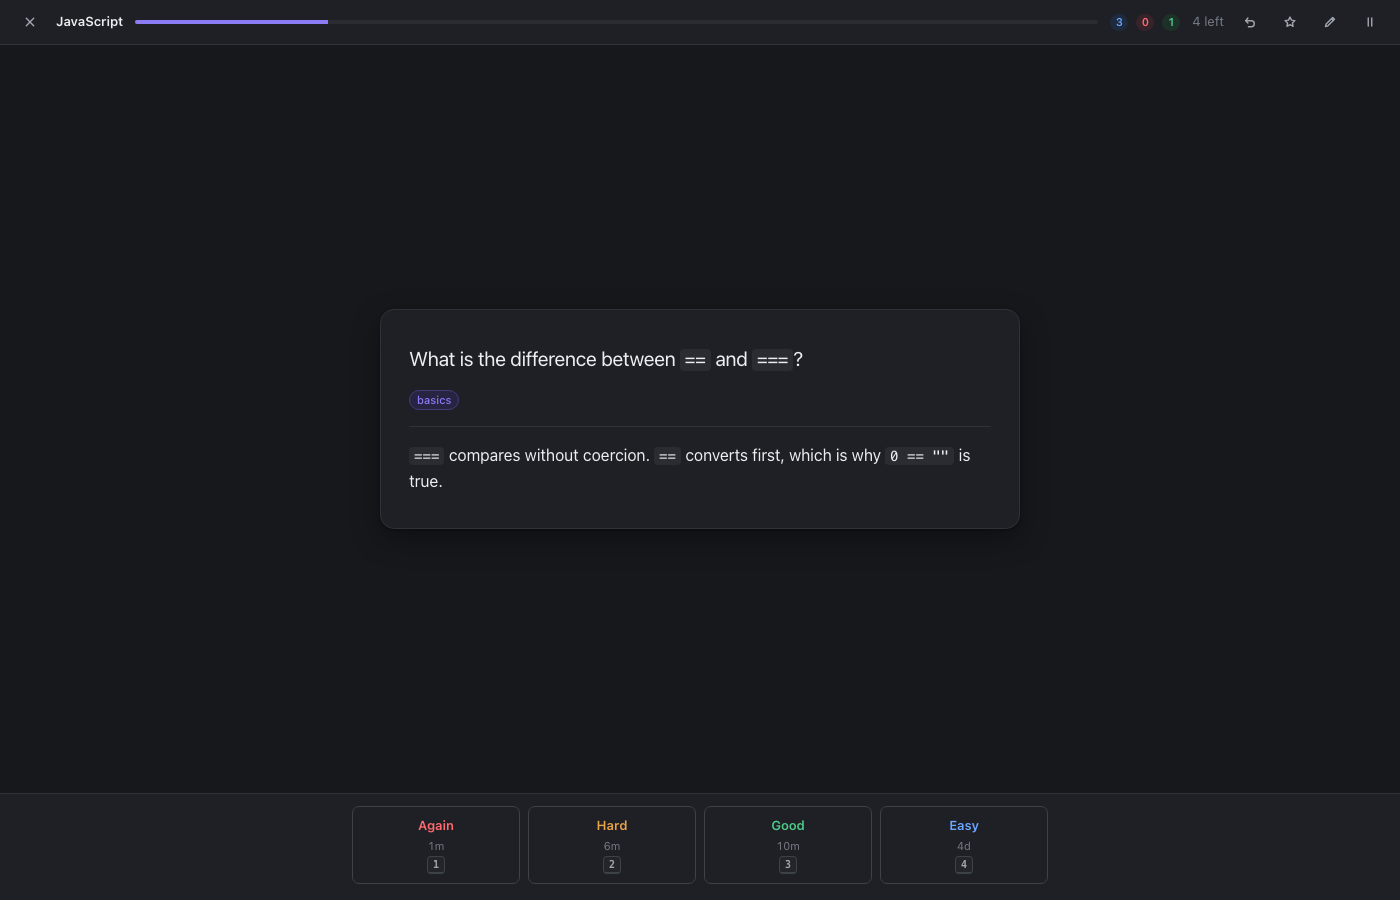Click the '4 left' remaining count
The height and width of the screenshot is (900, 1400).
(x=1208, y=22)
